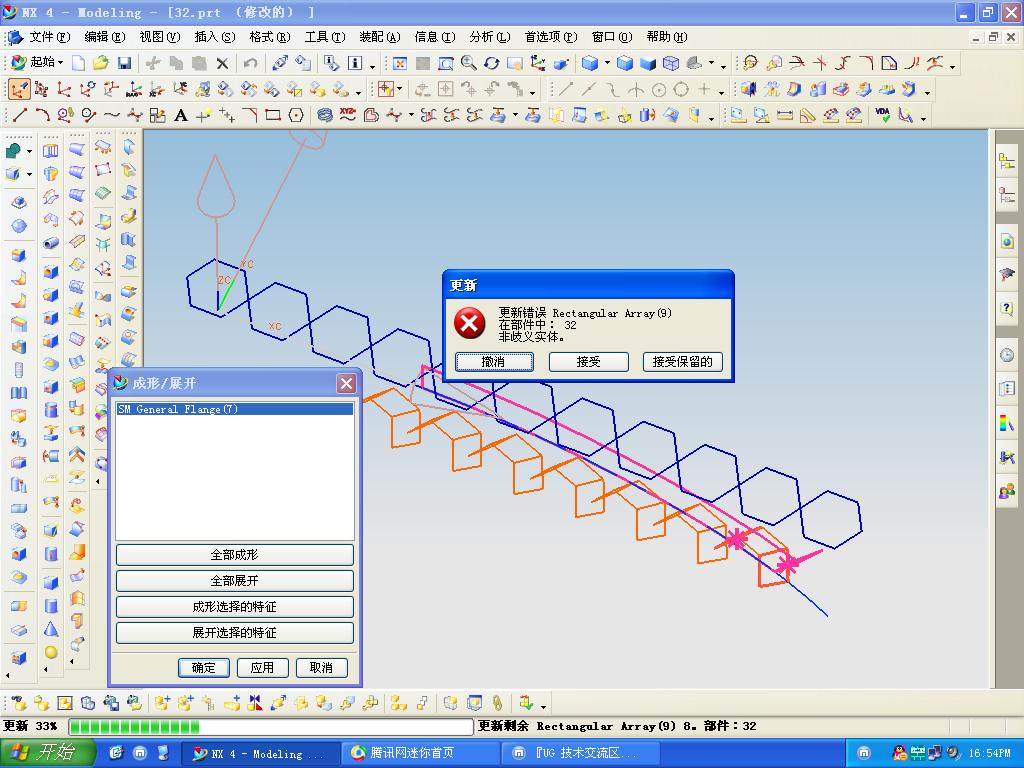The width and height of the screenshot is (1024, 768).
Task: Select the Line curve tool
Action: [20, 116]
